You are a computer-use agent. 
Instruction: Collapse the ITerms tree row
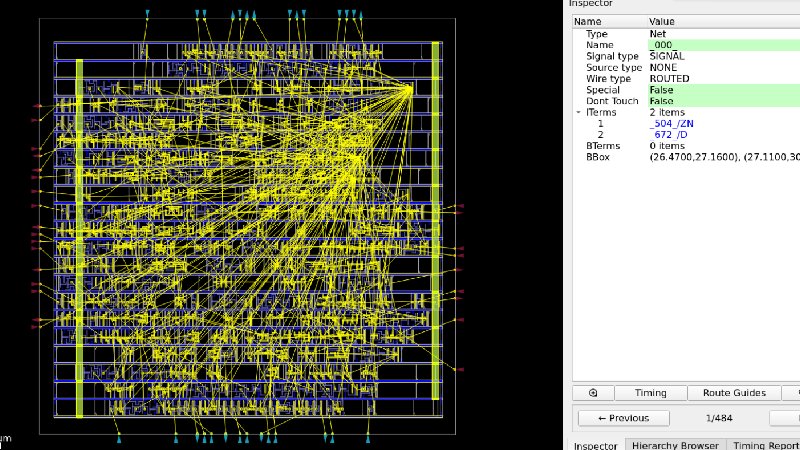coord(579,112)
